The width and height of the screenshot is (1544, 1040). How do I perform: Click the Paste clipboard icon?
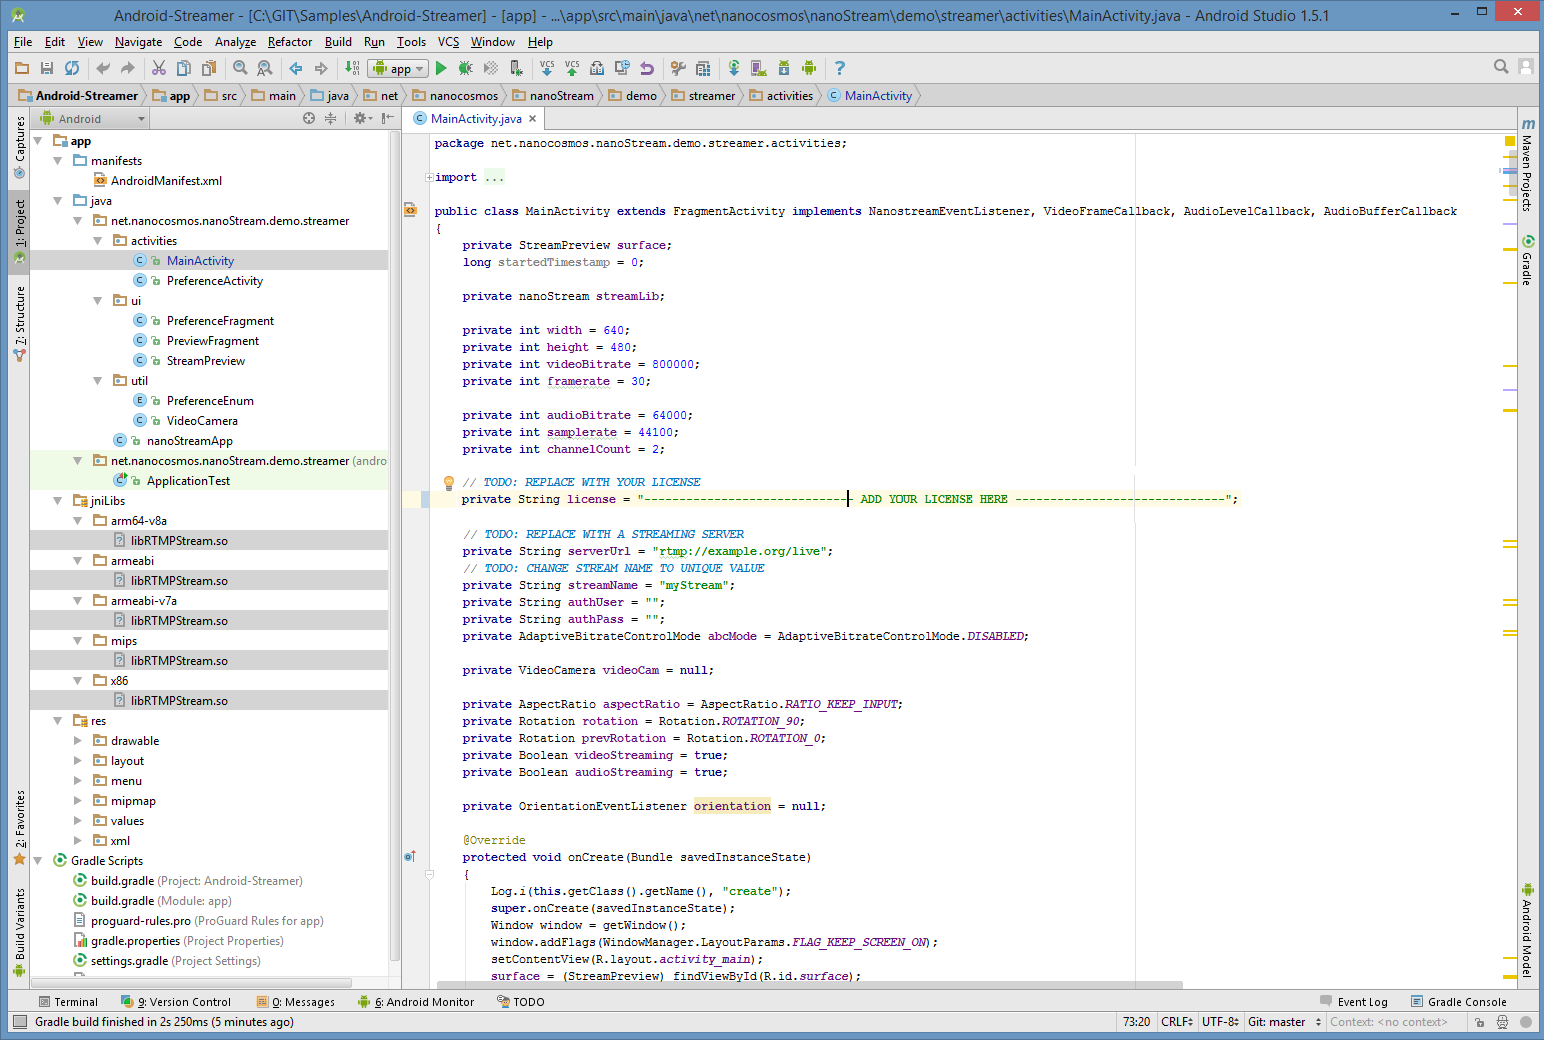[x=209, y=68]
